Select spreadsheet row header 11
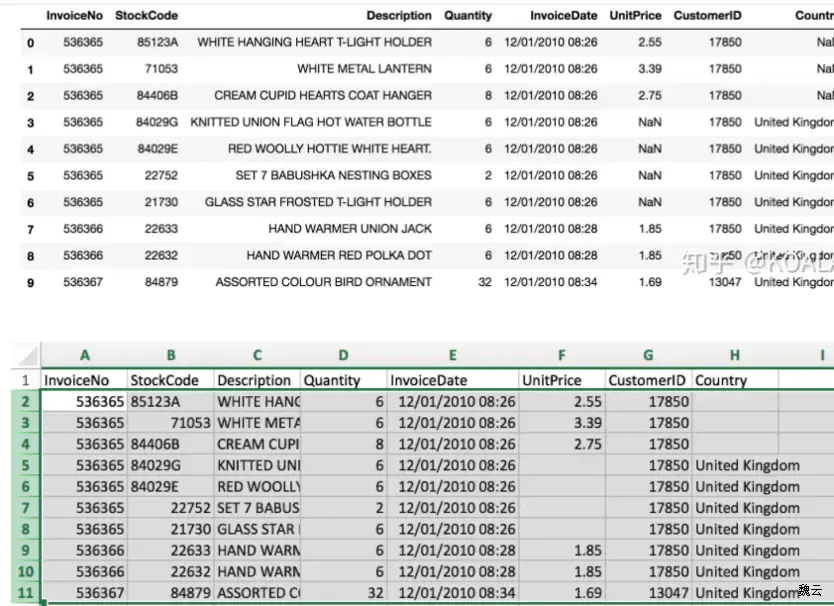 click(x=26, y=593)
